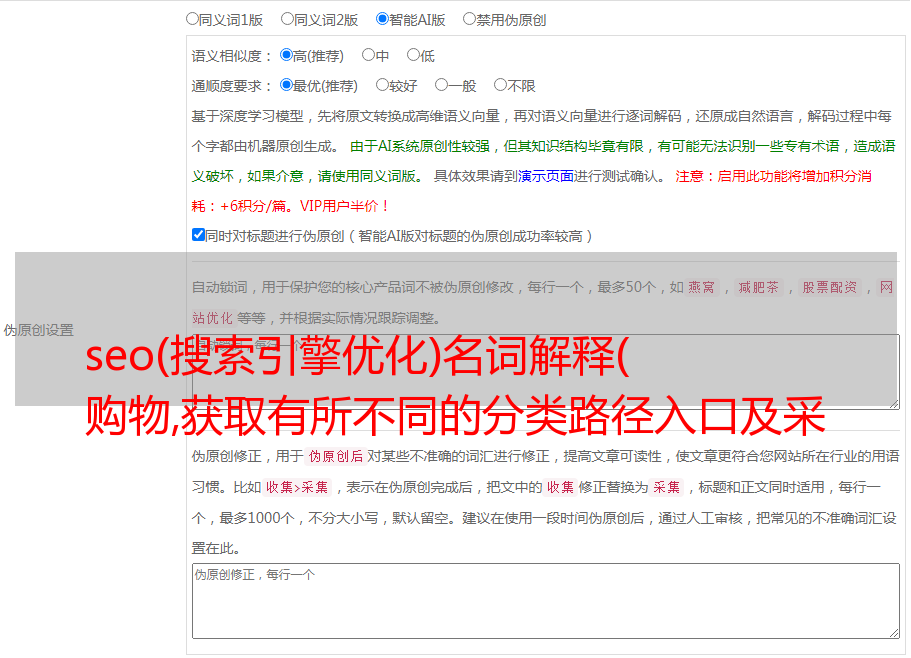Viewport: 911px width, 658px height.
Task: Select the 同义词2版 radio option
Action: [287, 19]
